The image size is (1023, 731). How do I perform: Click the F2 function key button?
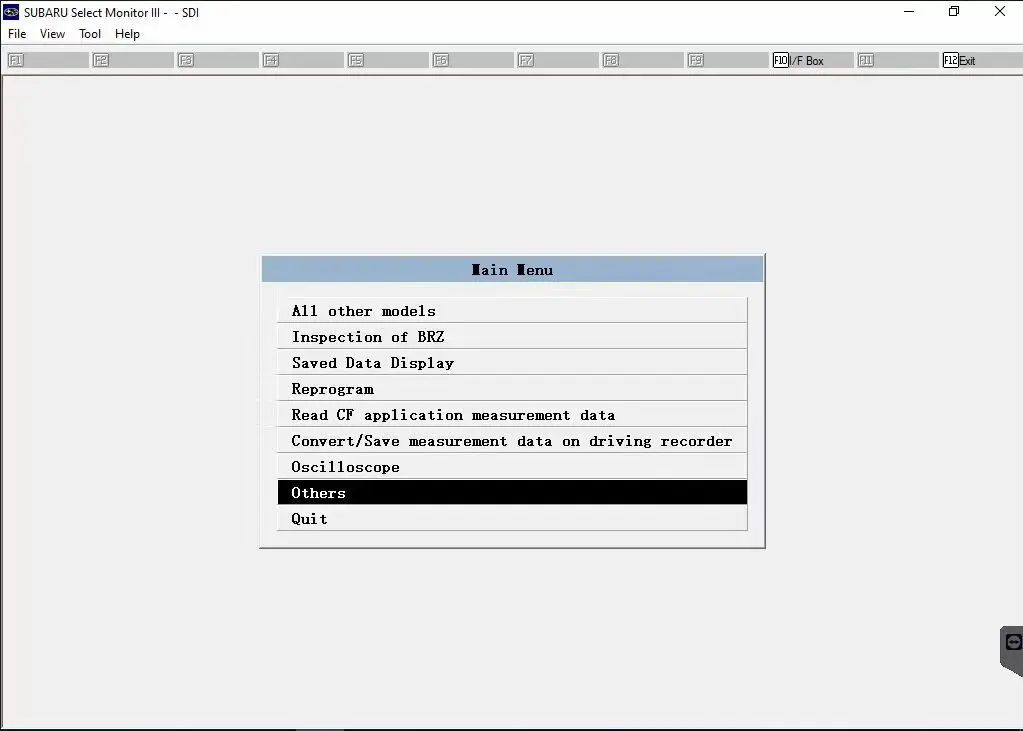(132, 61)
